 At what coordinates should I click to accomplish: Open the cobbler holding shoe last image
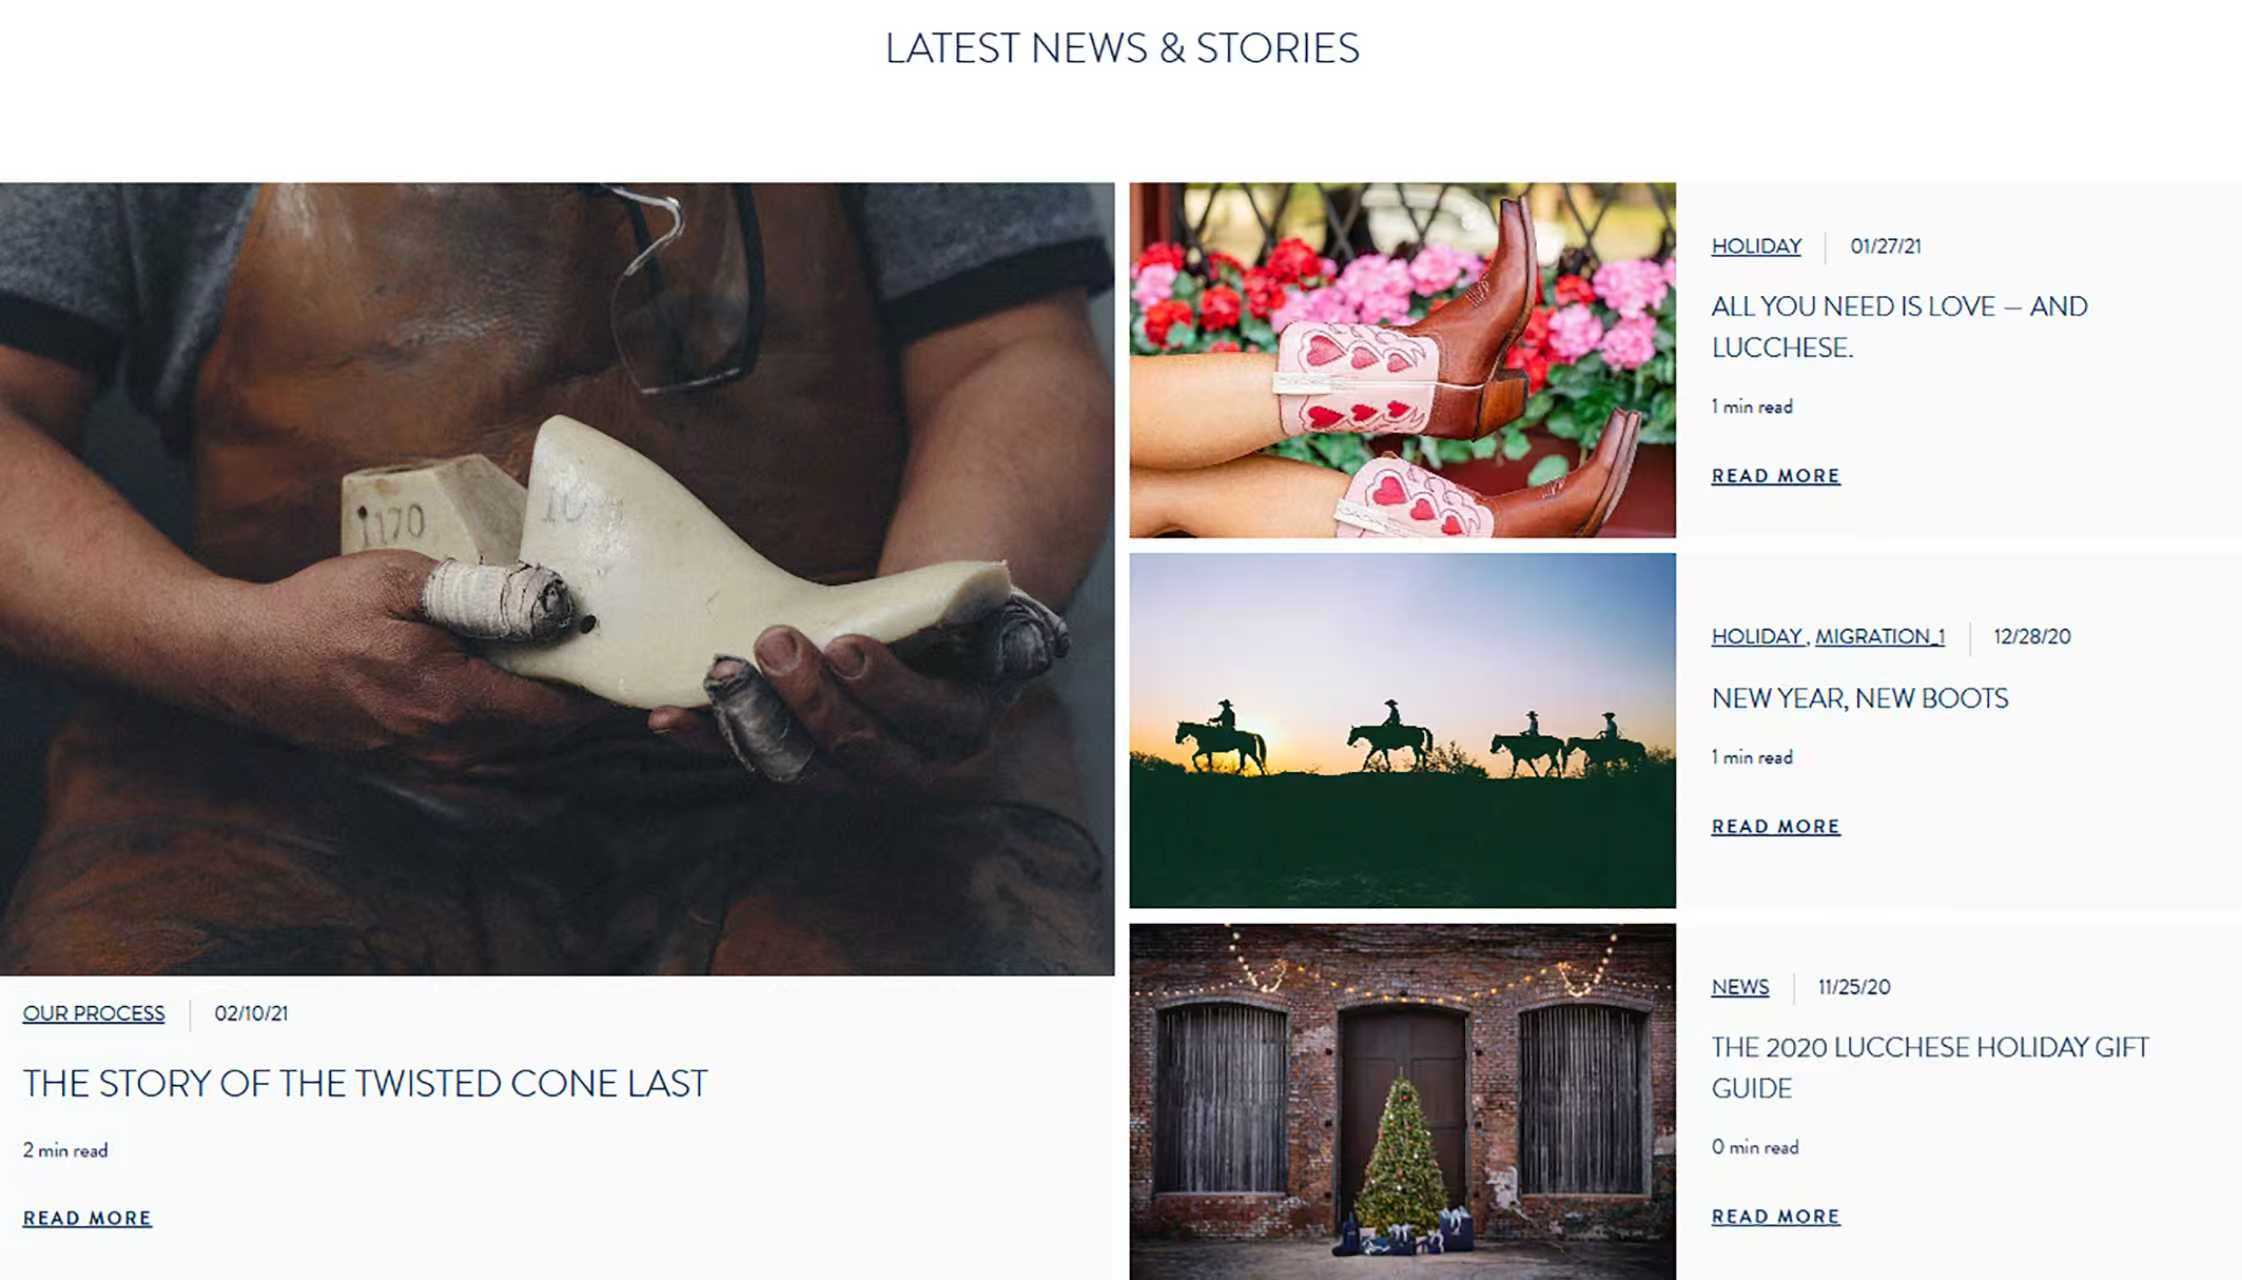[557, 578]
